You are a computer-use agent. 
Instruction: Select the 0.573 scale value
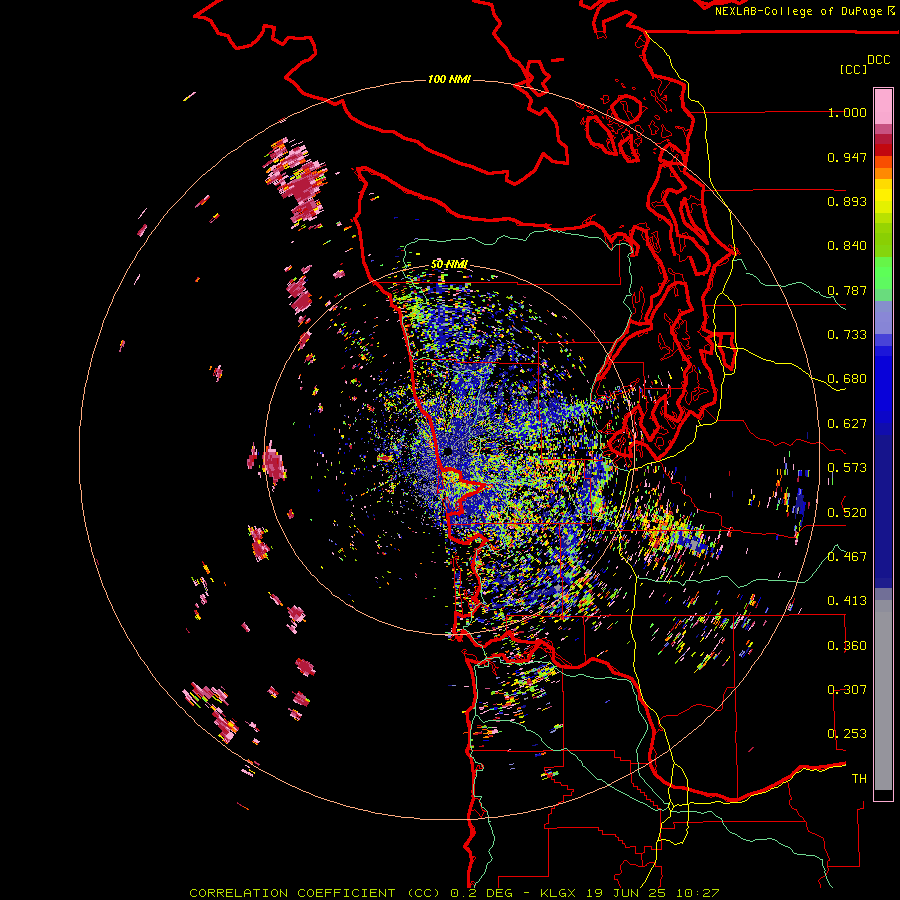point(847,468)
